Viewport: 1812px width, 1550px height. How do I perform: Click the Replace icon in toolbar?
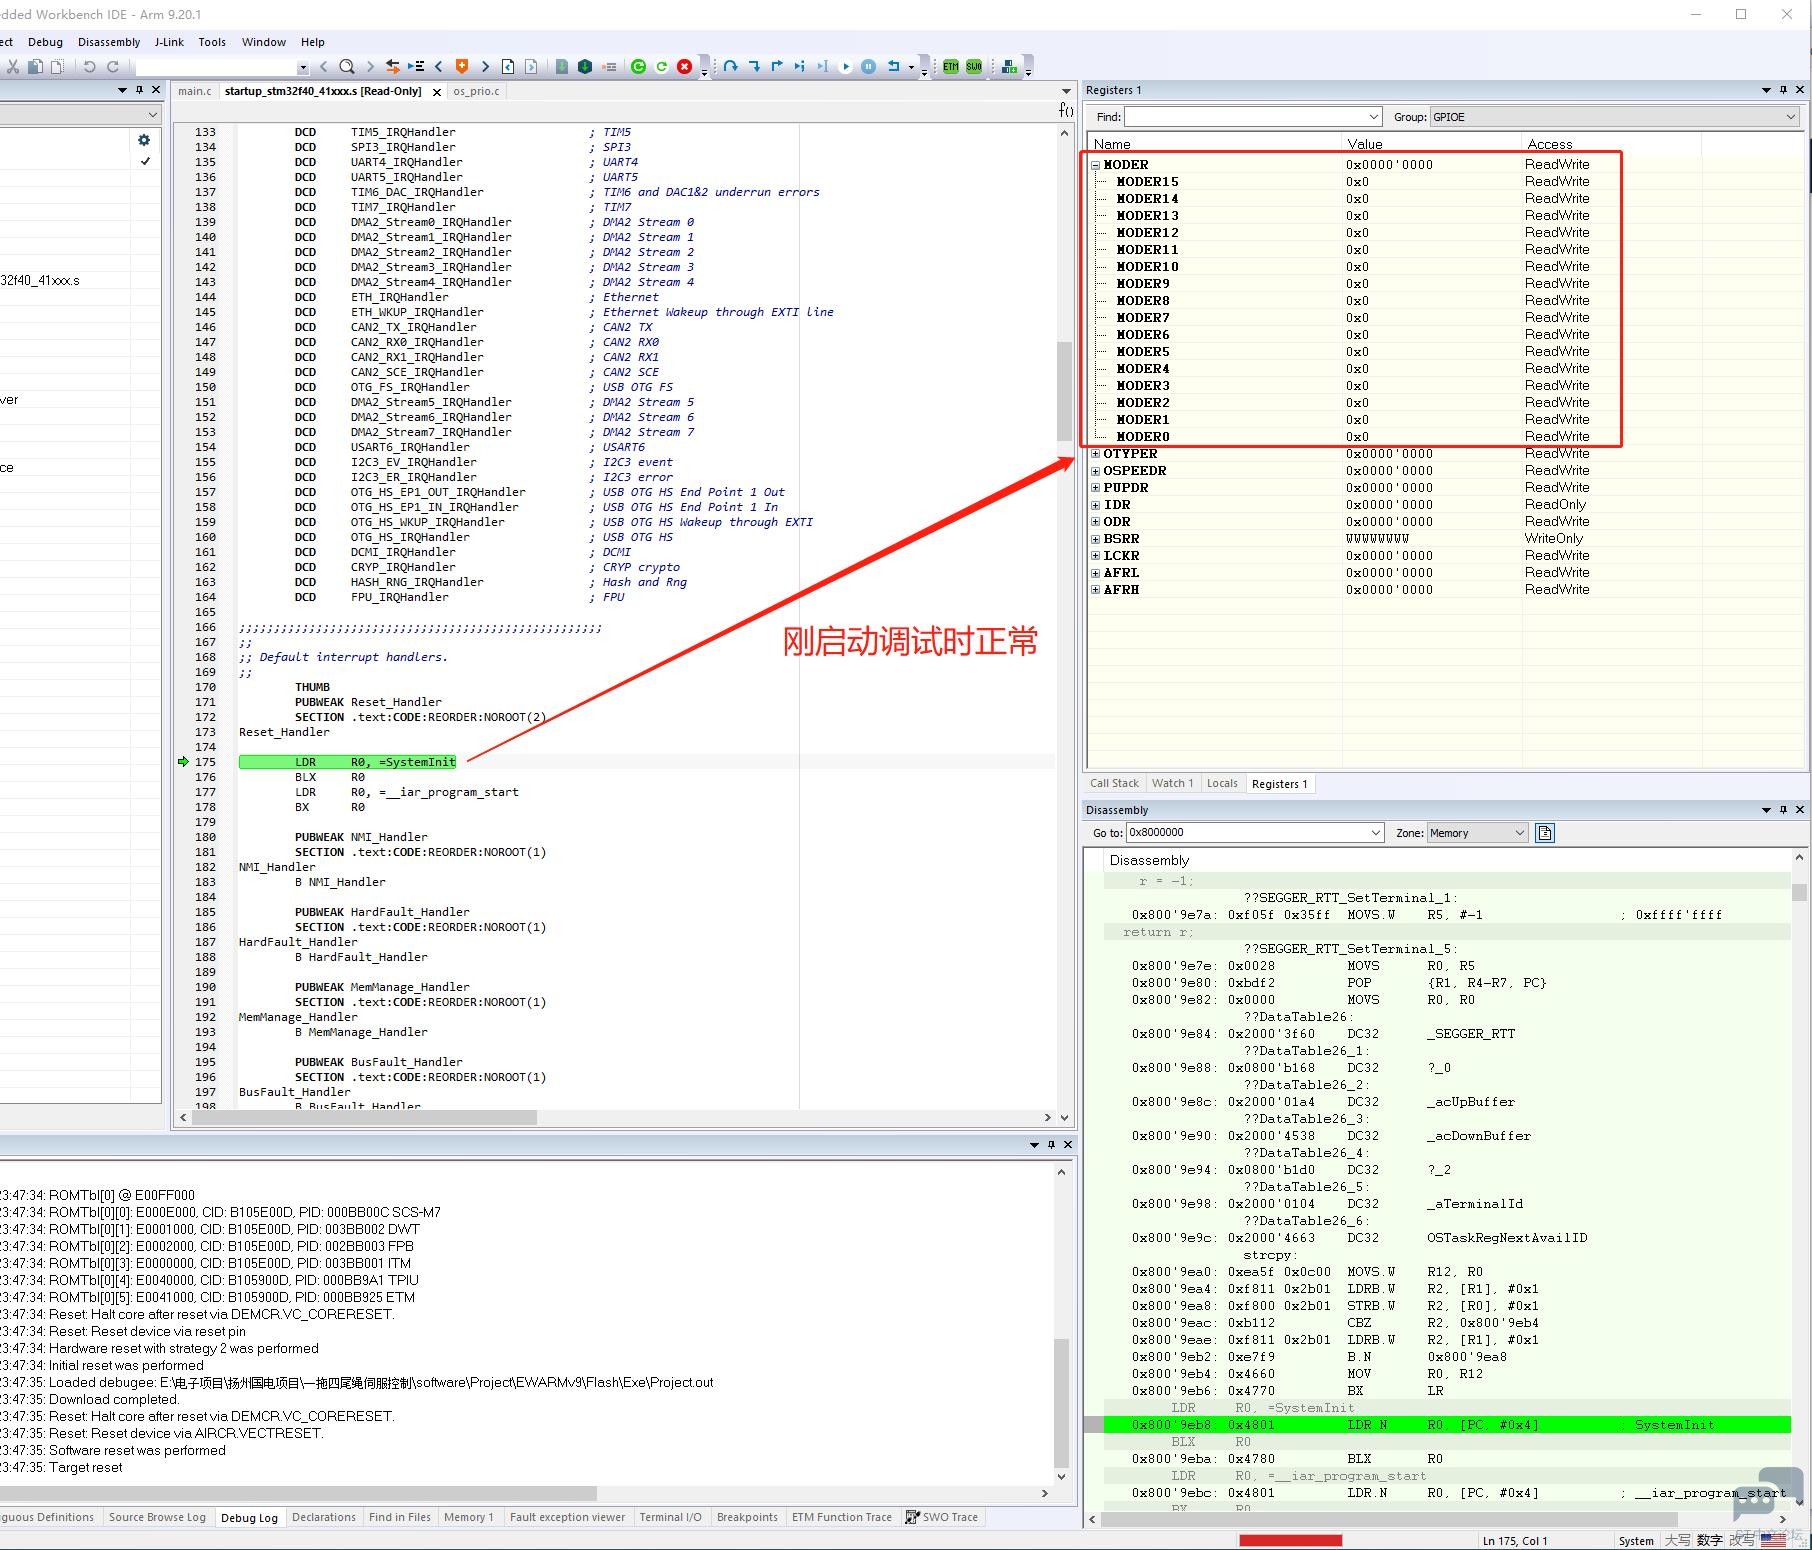[x=393, y=66]
